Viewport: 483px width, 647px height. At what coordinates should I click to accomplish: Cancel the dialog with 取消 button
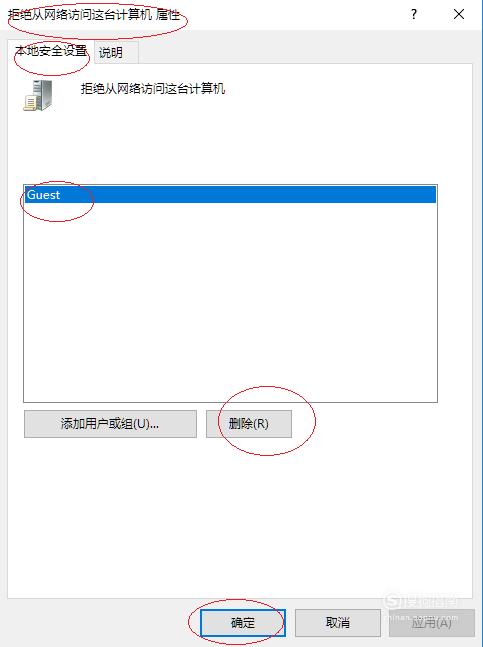337,622
